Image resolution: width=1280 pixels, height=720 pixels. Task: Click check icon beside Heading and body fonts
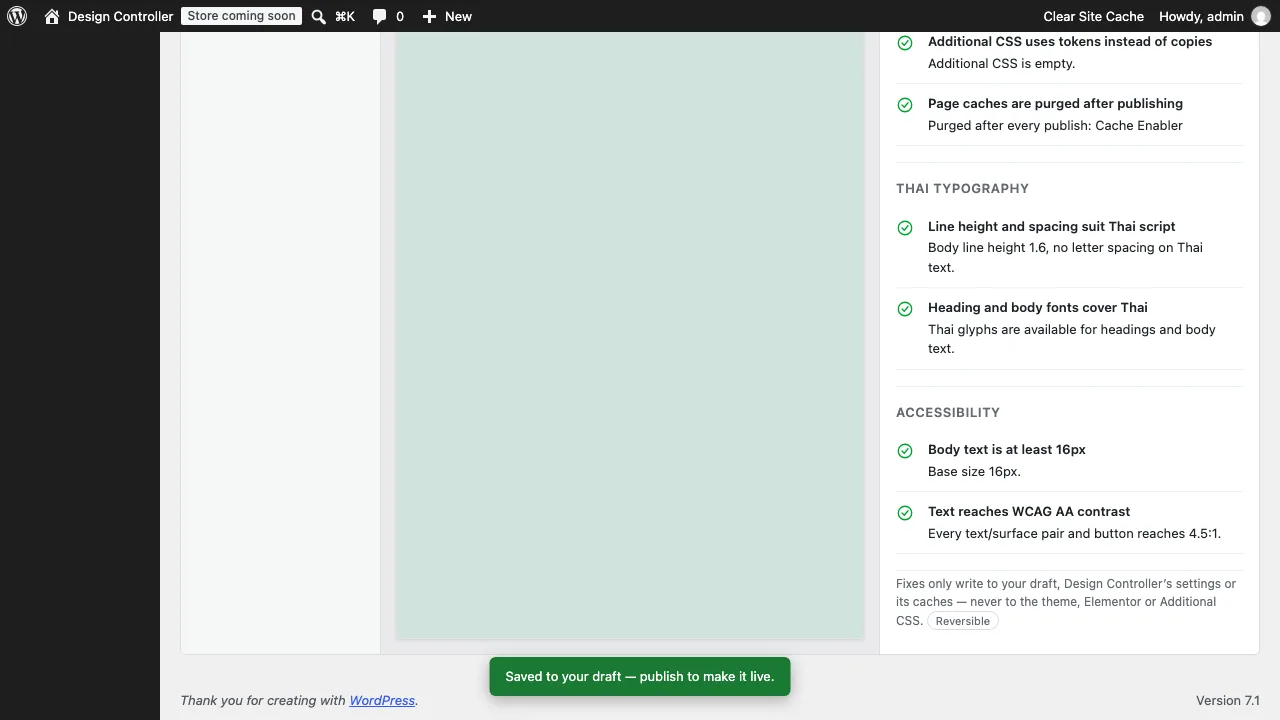(x=905, y=309)
